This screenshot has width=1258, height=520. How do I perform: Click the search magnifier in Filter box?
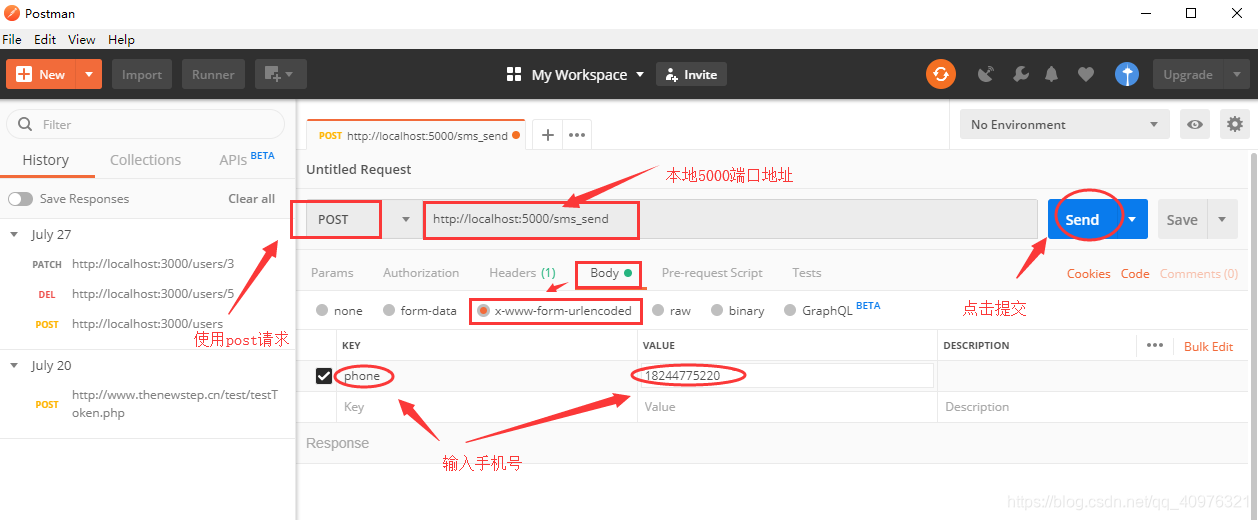point(24,125)
